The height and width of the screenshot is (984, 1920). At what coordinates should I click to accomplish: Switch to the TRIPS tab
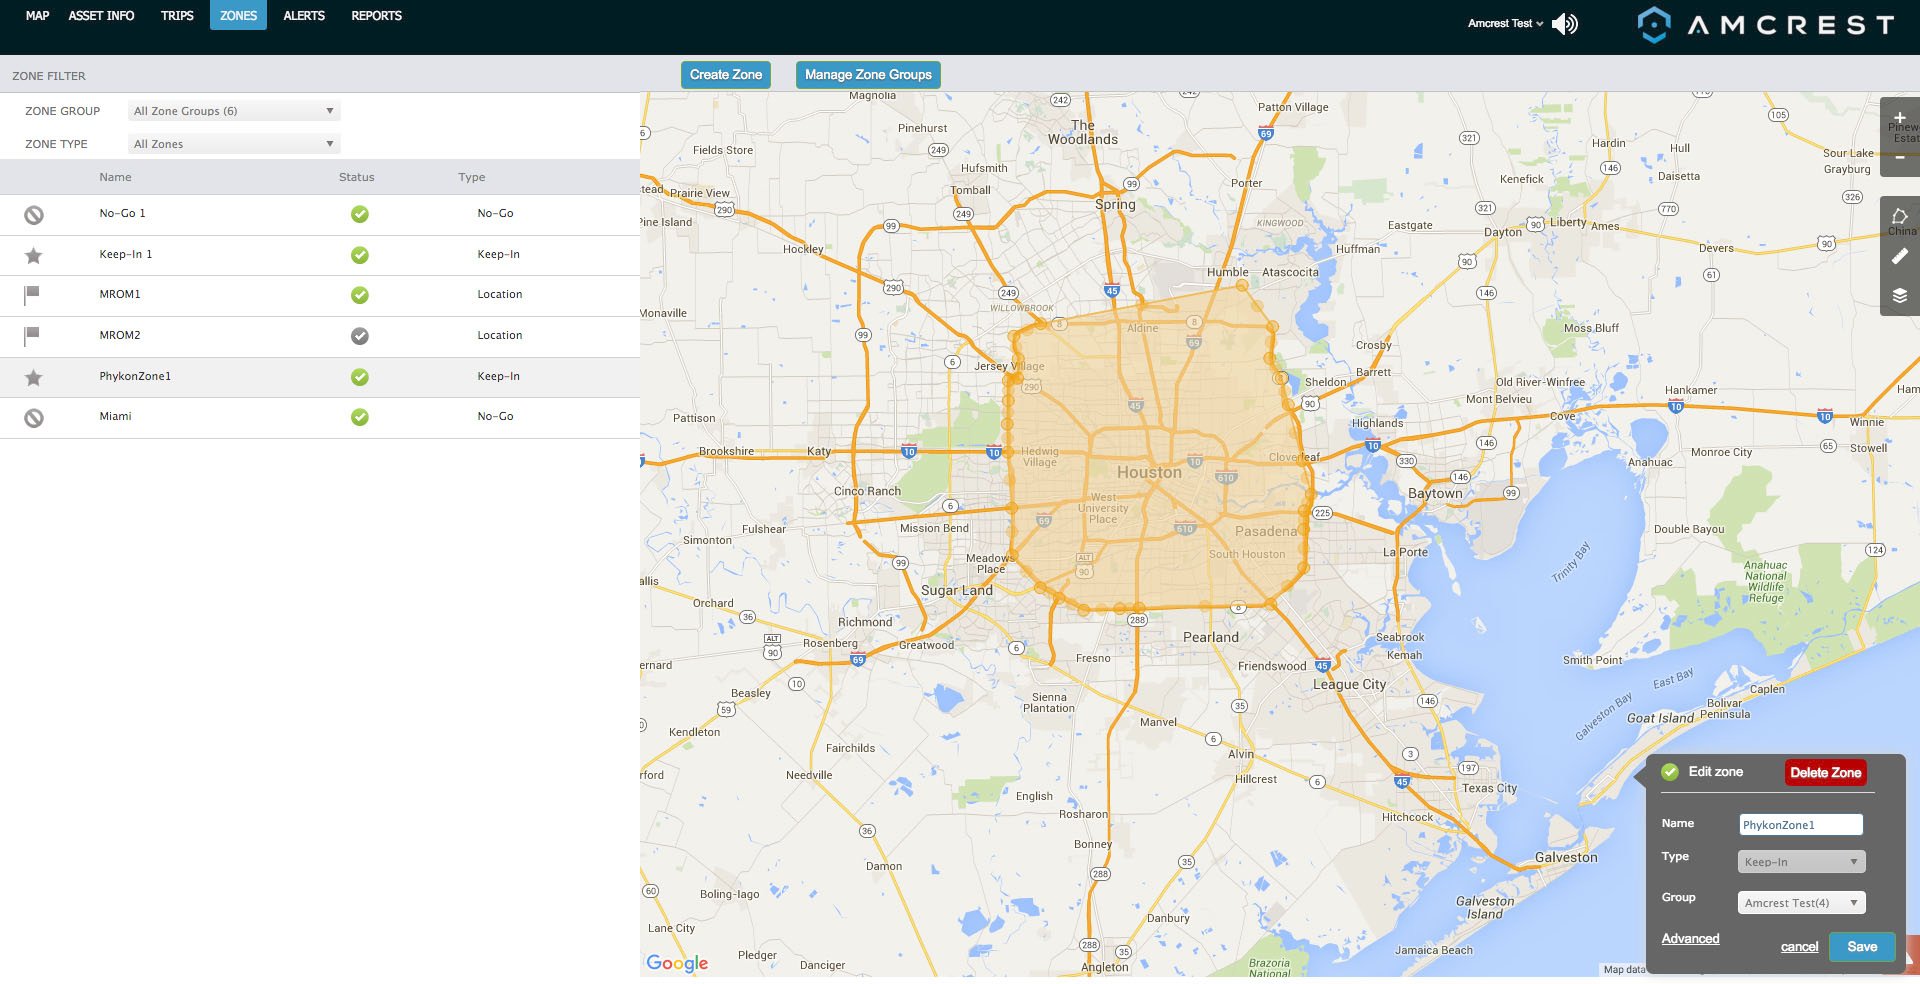[177, 16]
